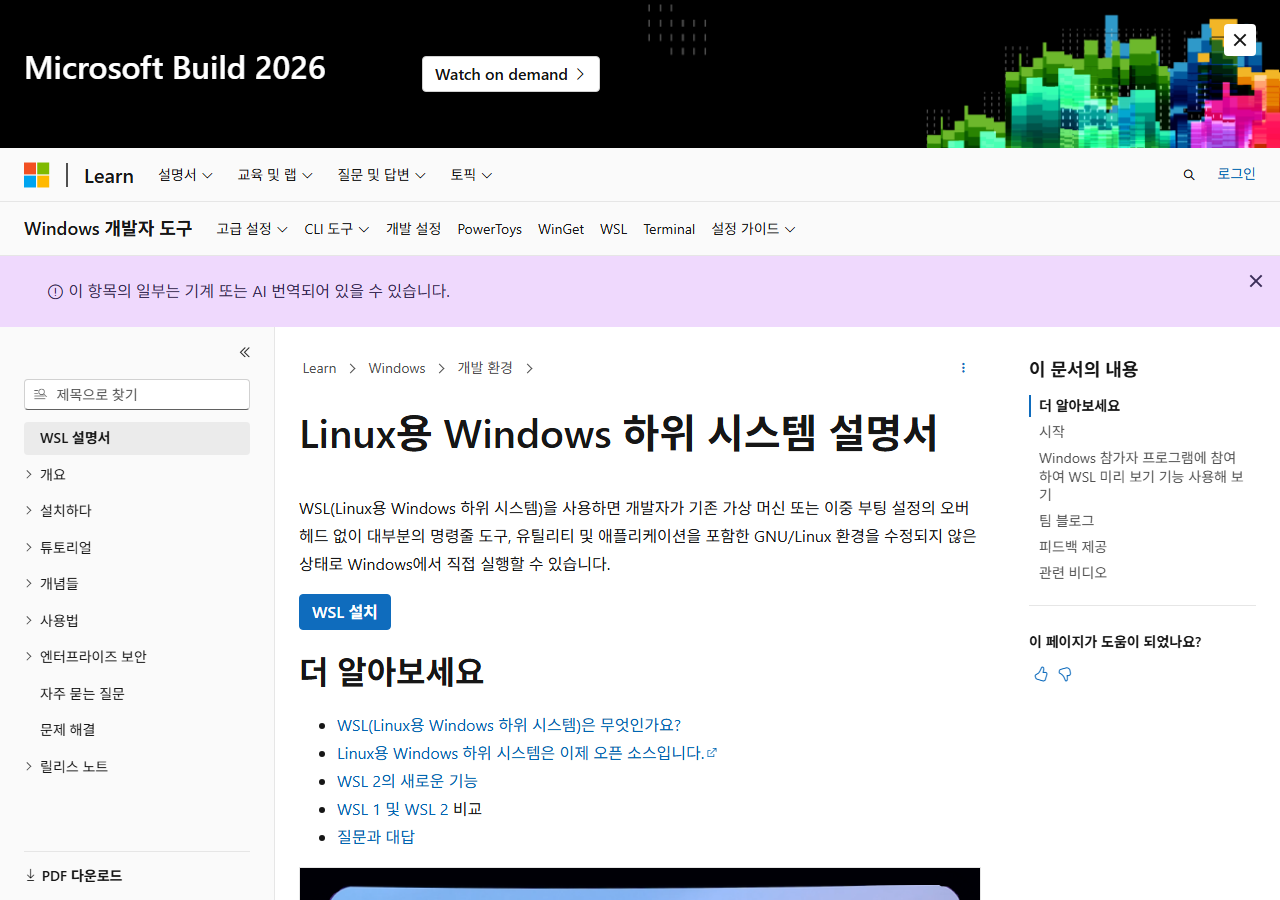This screenshot has height=900, width=1280.
Task: Open the PowerToys menu item
Action: (490, 229)
